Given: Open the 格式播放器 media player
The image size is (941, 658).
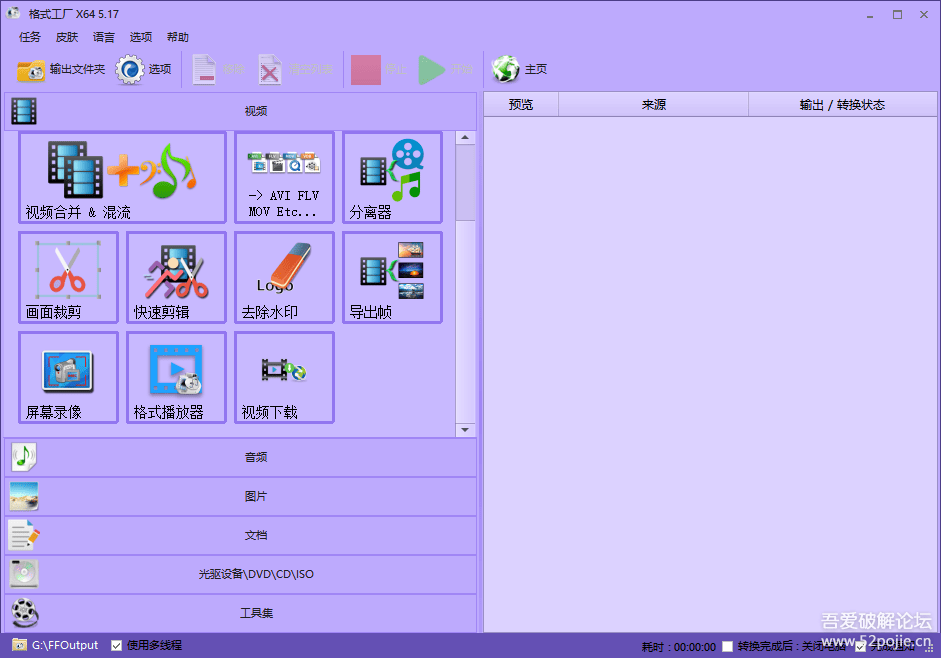Looking at the screenshot, I should pos(176,377).
